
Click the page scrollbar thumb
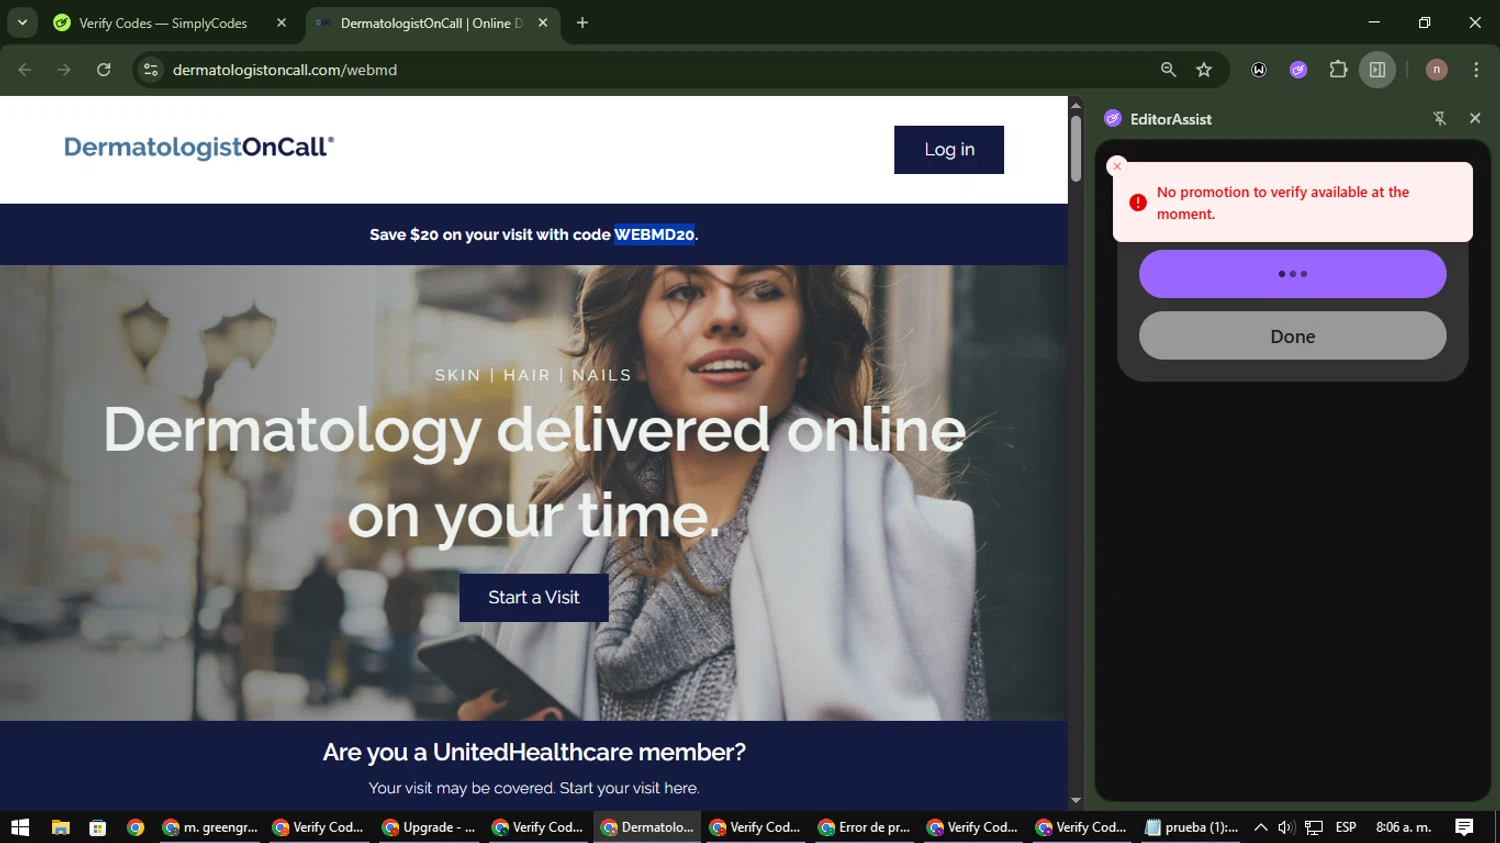(1076, 149)
